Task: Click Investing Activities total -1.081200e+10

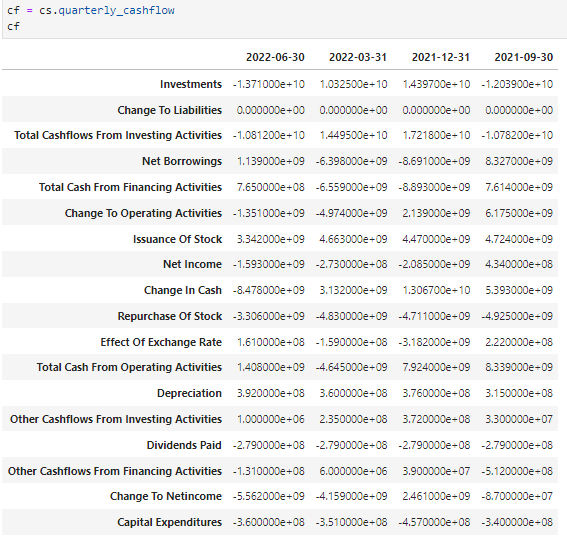Action: (269, 135)
